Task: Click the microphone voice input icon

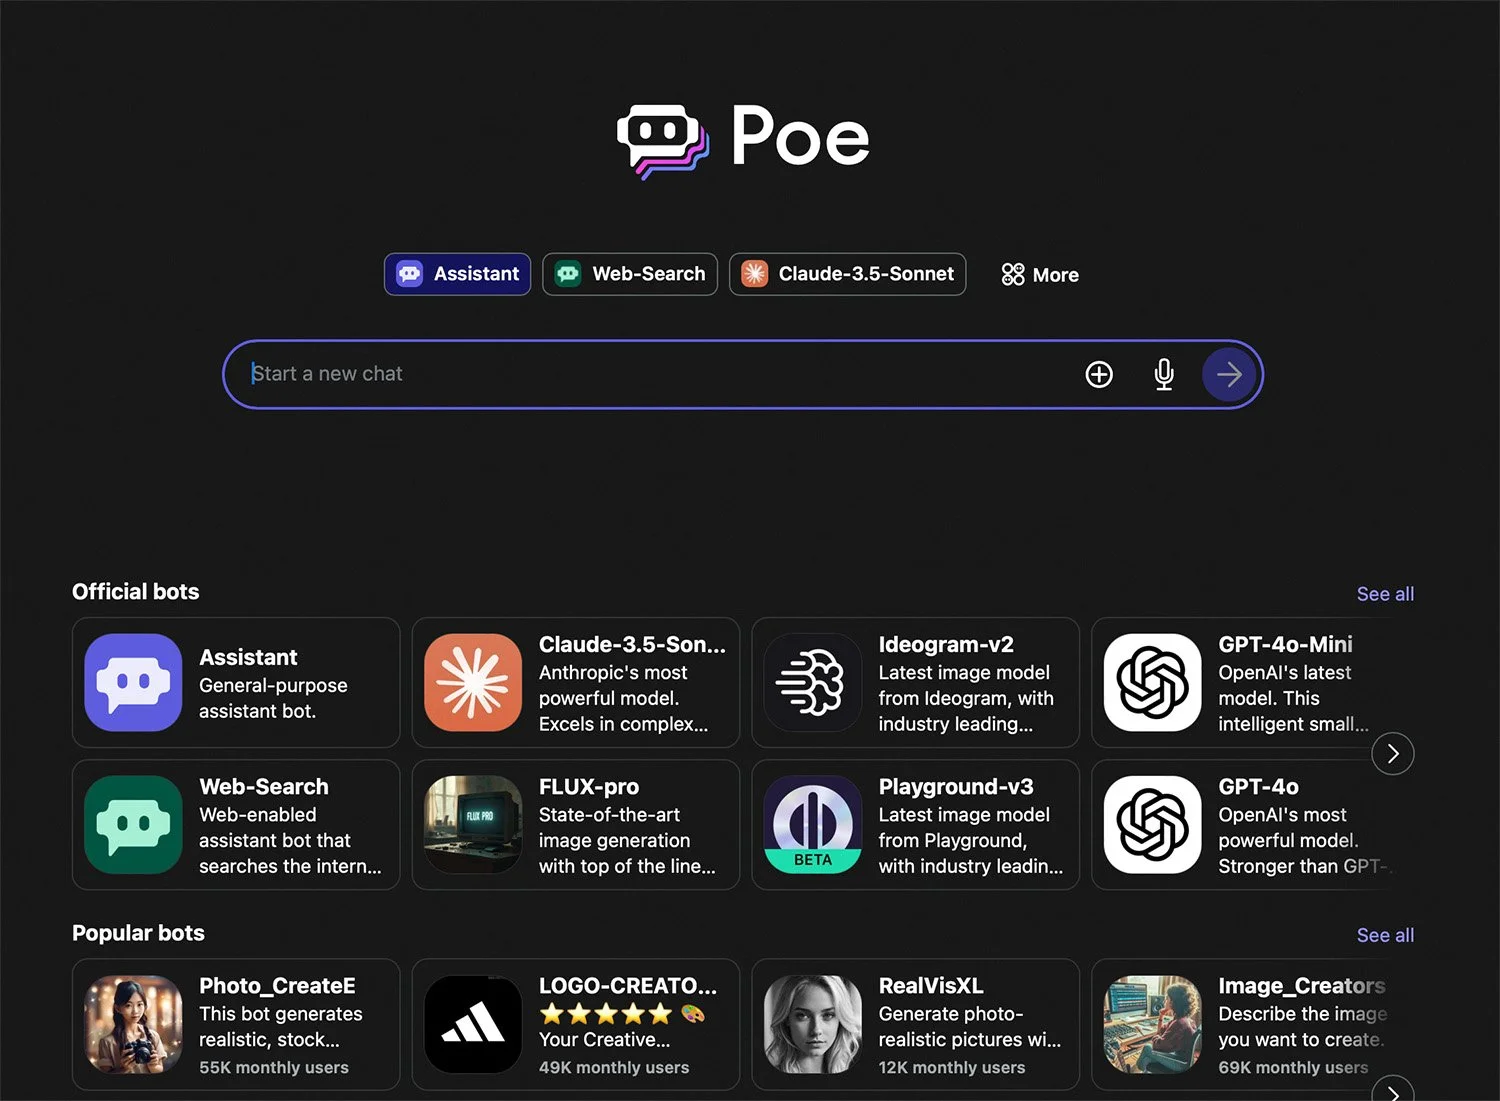Action: click(1164, 374)
